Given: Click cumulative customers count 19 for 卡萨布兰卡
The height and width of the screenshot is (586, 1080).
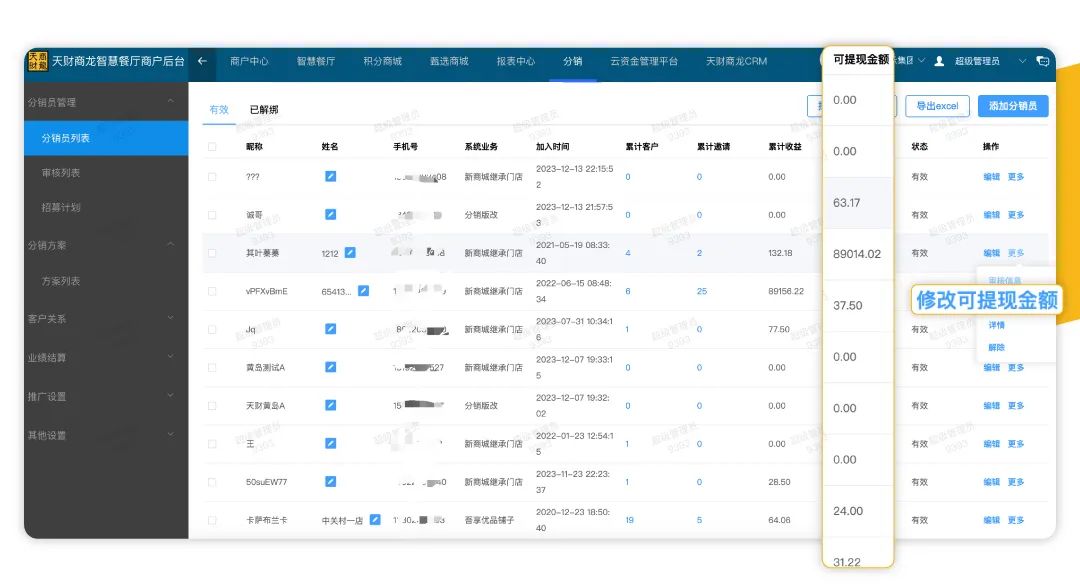Looking at the screenshot, I should coord(630,520).
